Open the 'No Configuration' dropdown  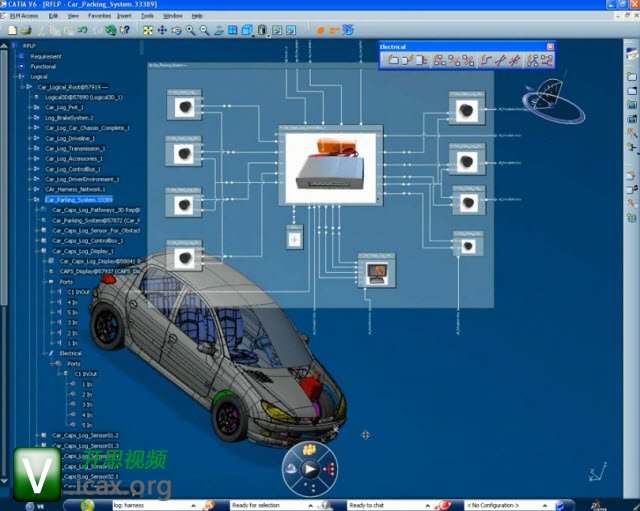(x=544, y=505)
